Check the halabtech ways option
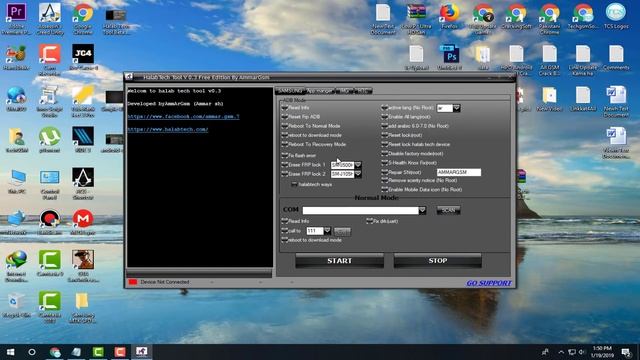The height and width of the screenshot is (360, 640). click(x=294, y=184)
